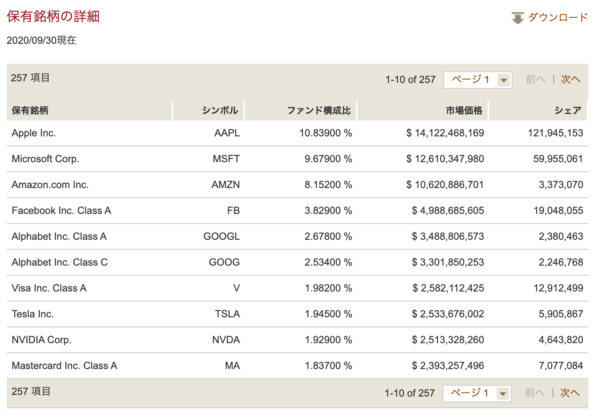Click the 1.94500 % fund ratio
The height and width of the screenshot is (417, 600).
click(328, 314)
